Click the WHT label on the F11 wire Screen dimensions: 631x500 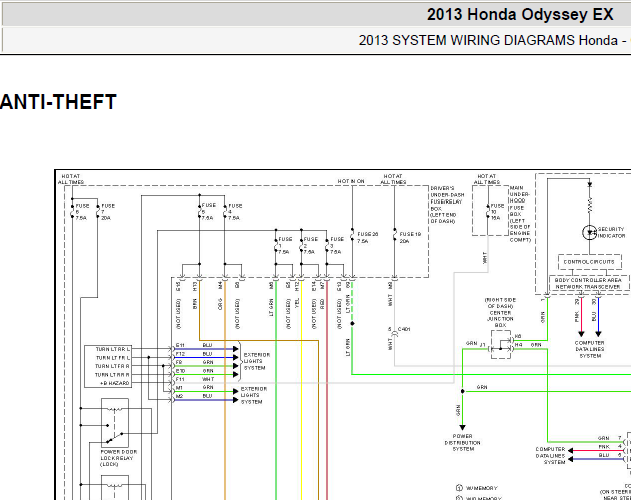[208, 379]
